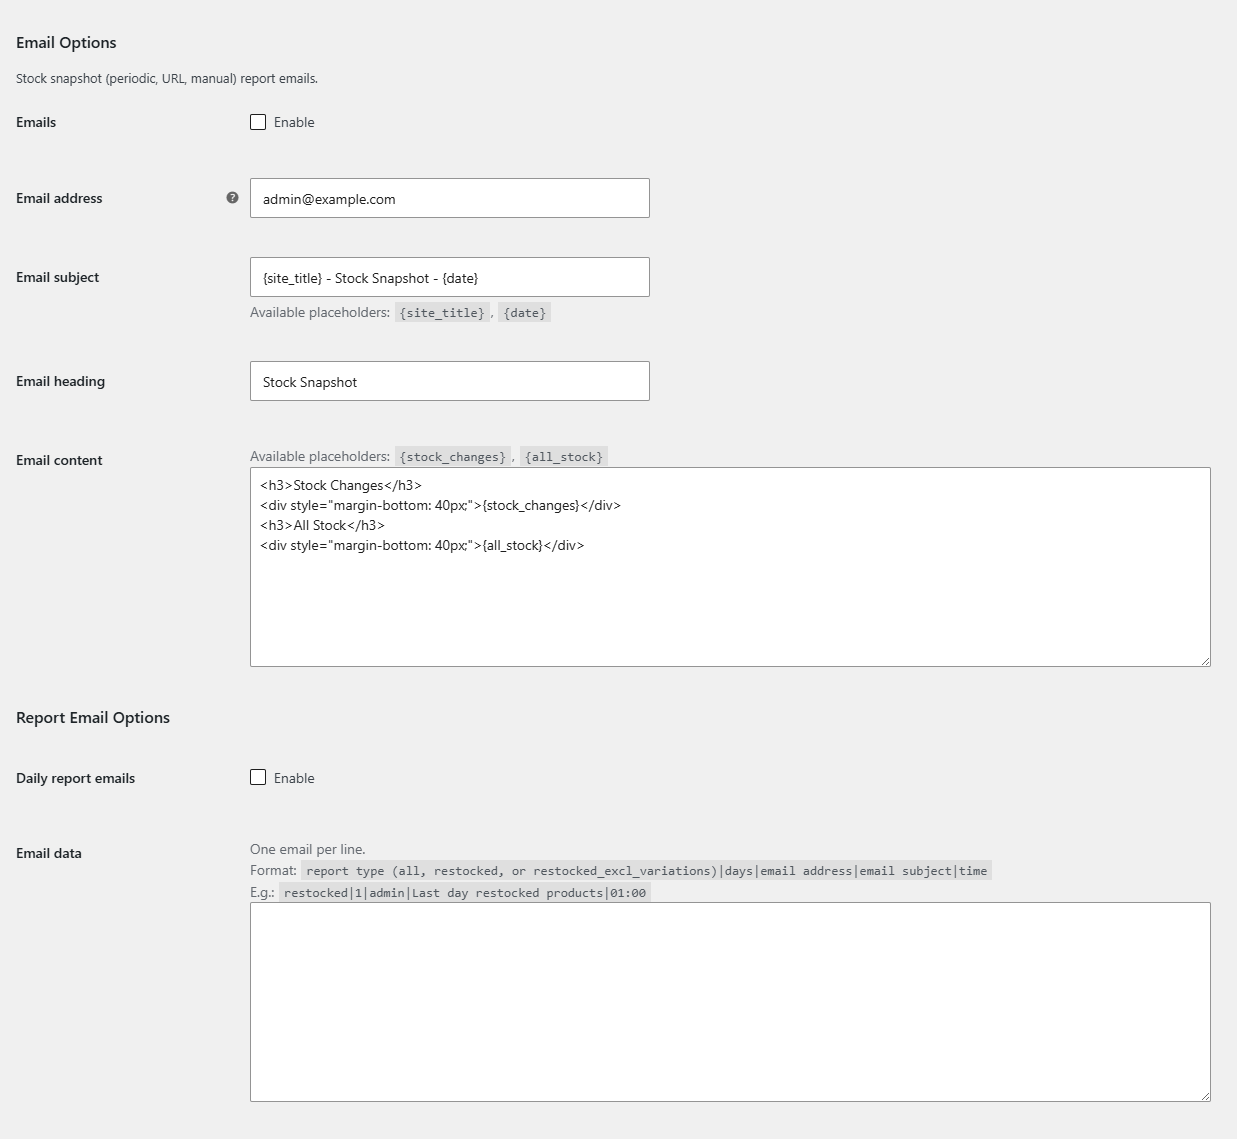Enable the Emails checkbox
The height and width of the screenshot is (1139, 1237).
258,122
